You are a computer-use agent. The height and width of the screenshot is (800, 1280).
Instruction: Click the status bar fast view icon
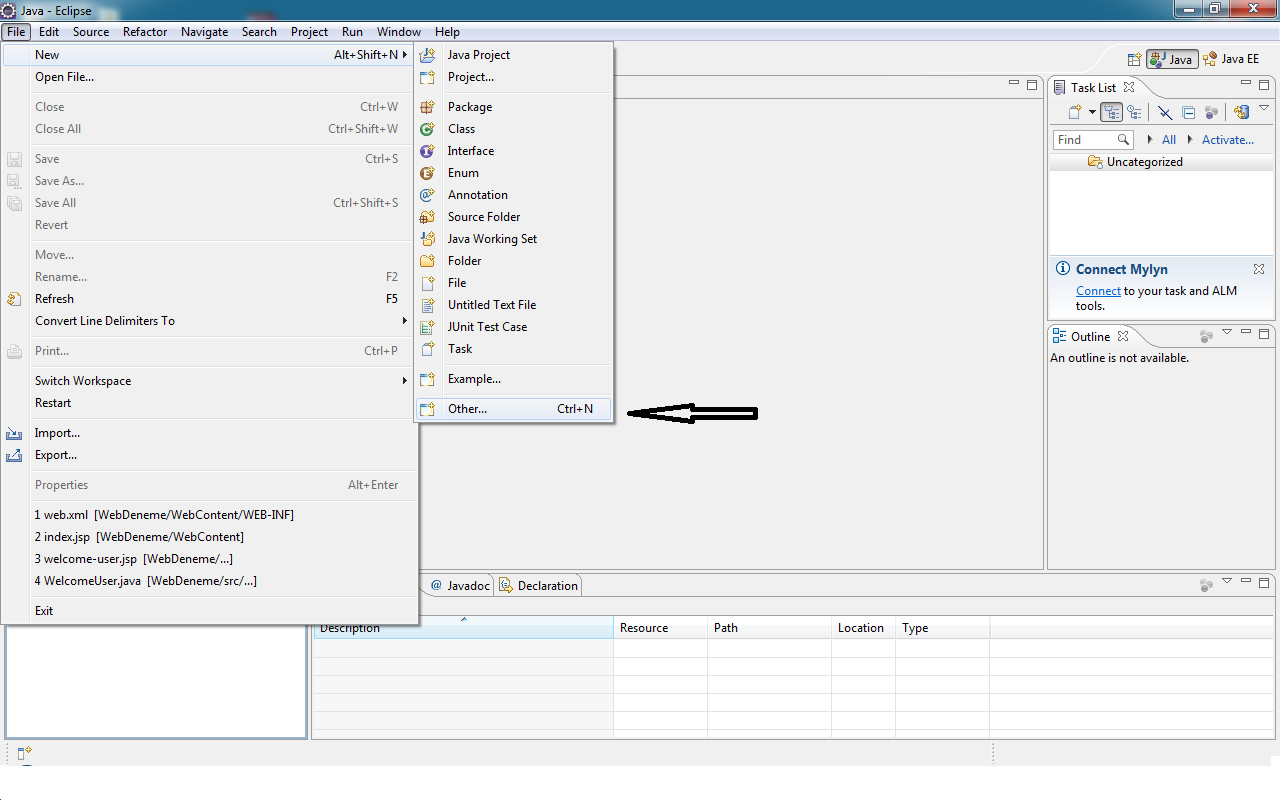pyautogui.click(x=24, y=752)
